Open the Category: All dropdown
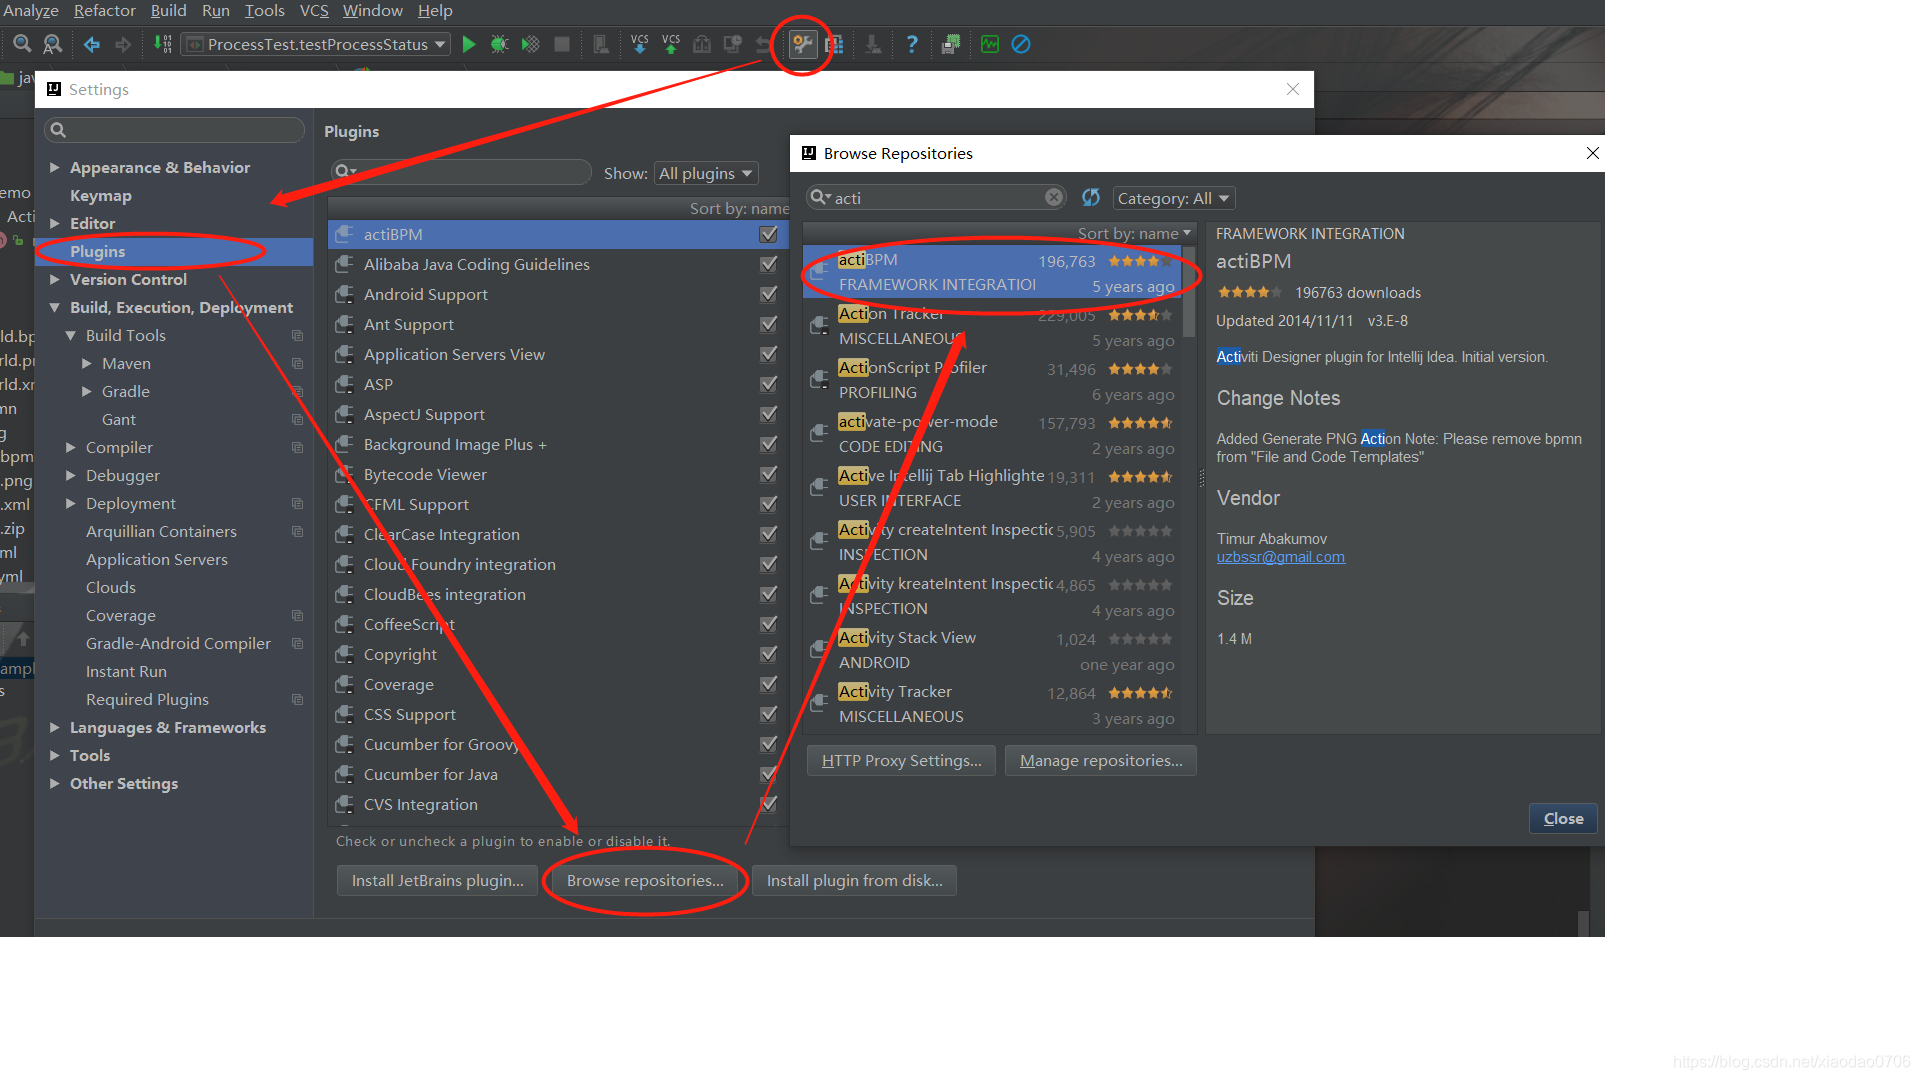1920x1080 pixels. [x=1174, y=198]
